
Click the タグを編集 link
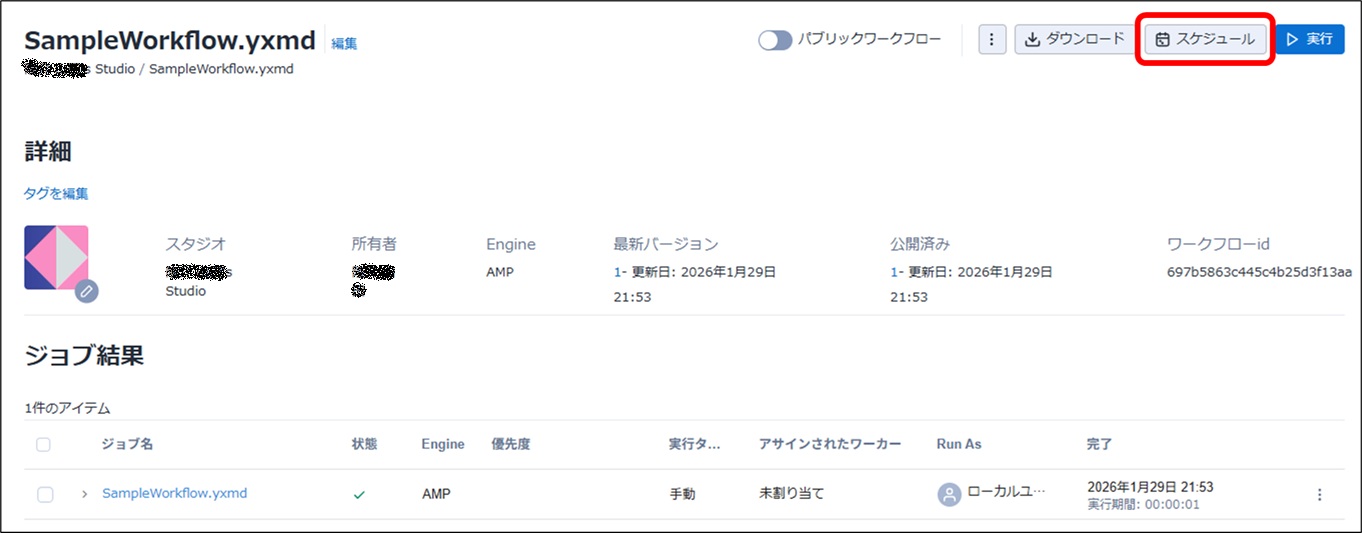coord(56,194)
